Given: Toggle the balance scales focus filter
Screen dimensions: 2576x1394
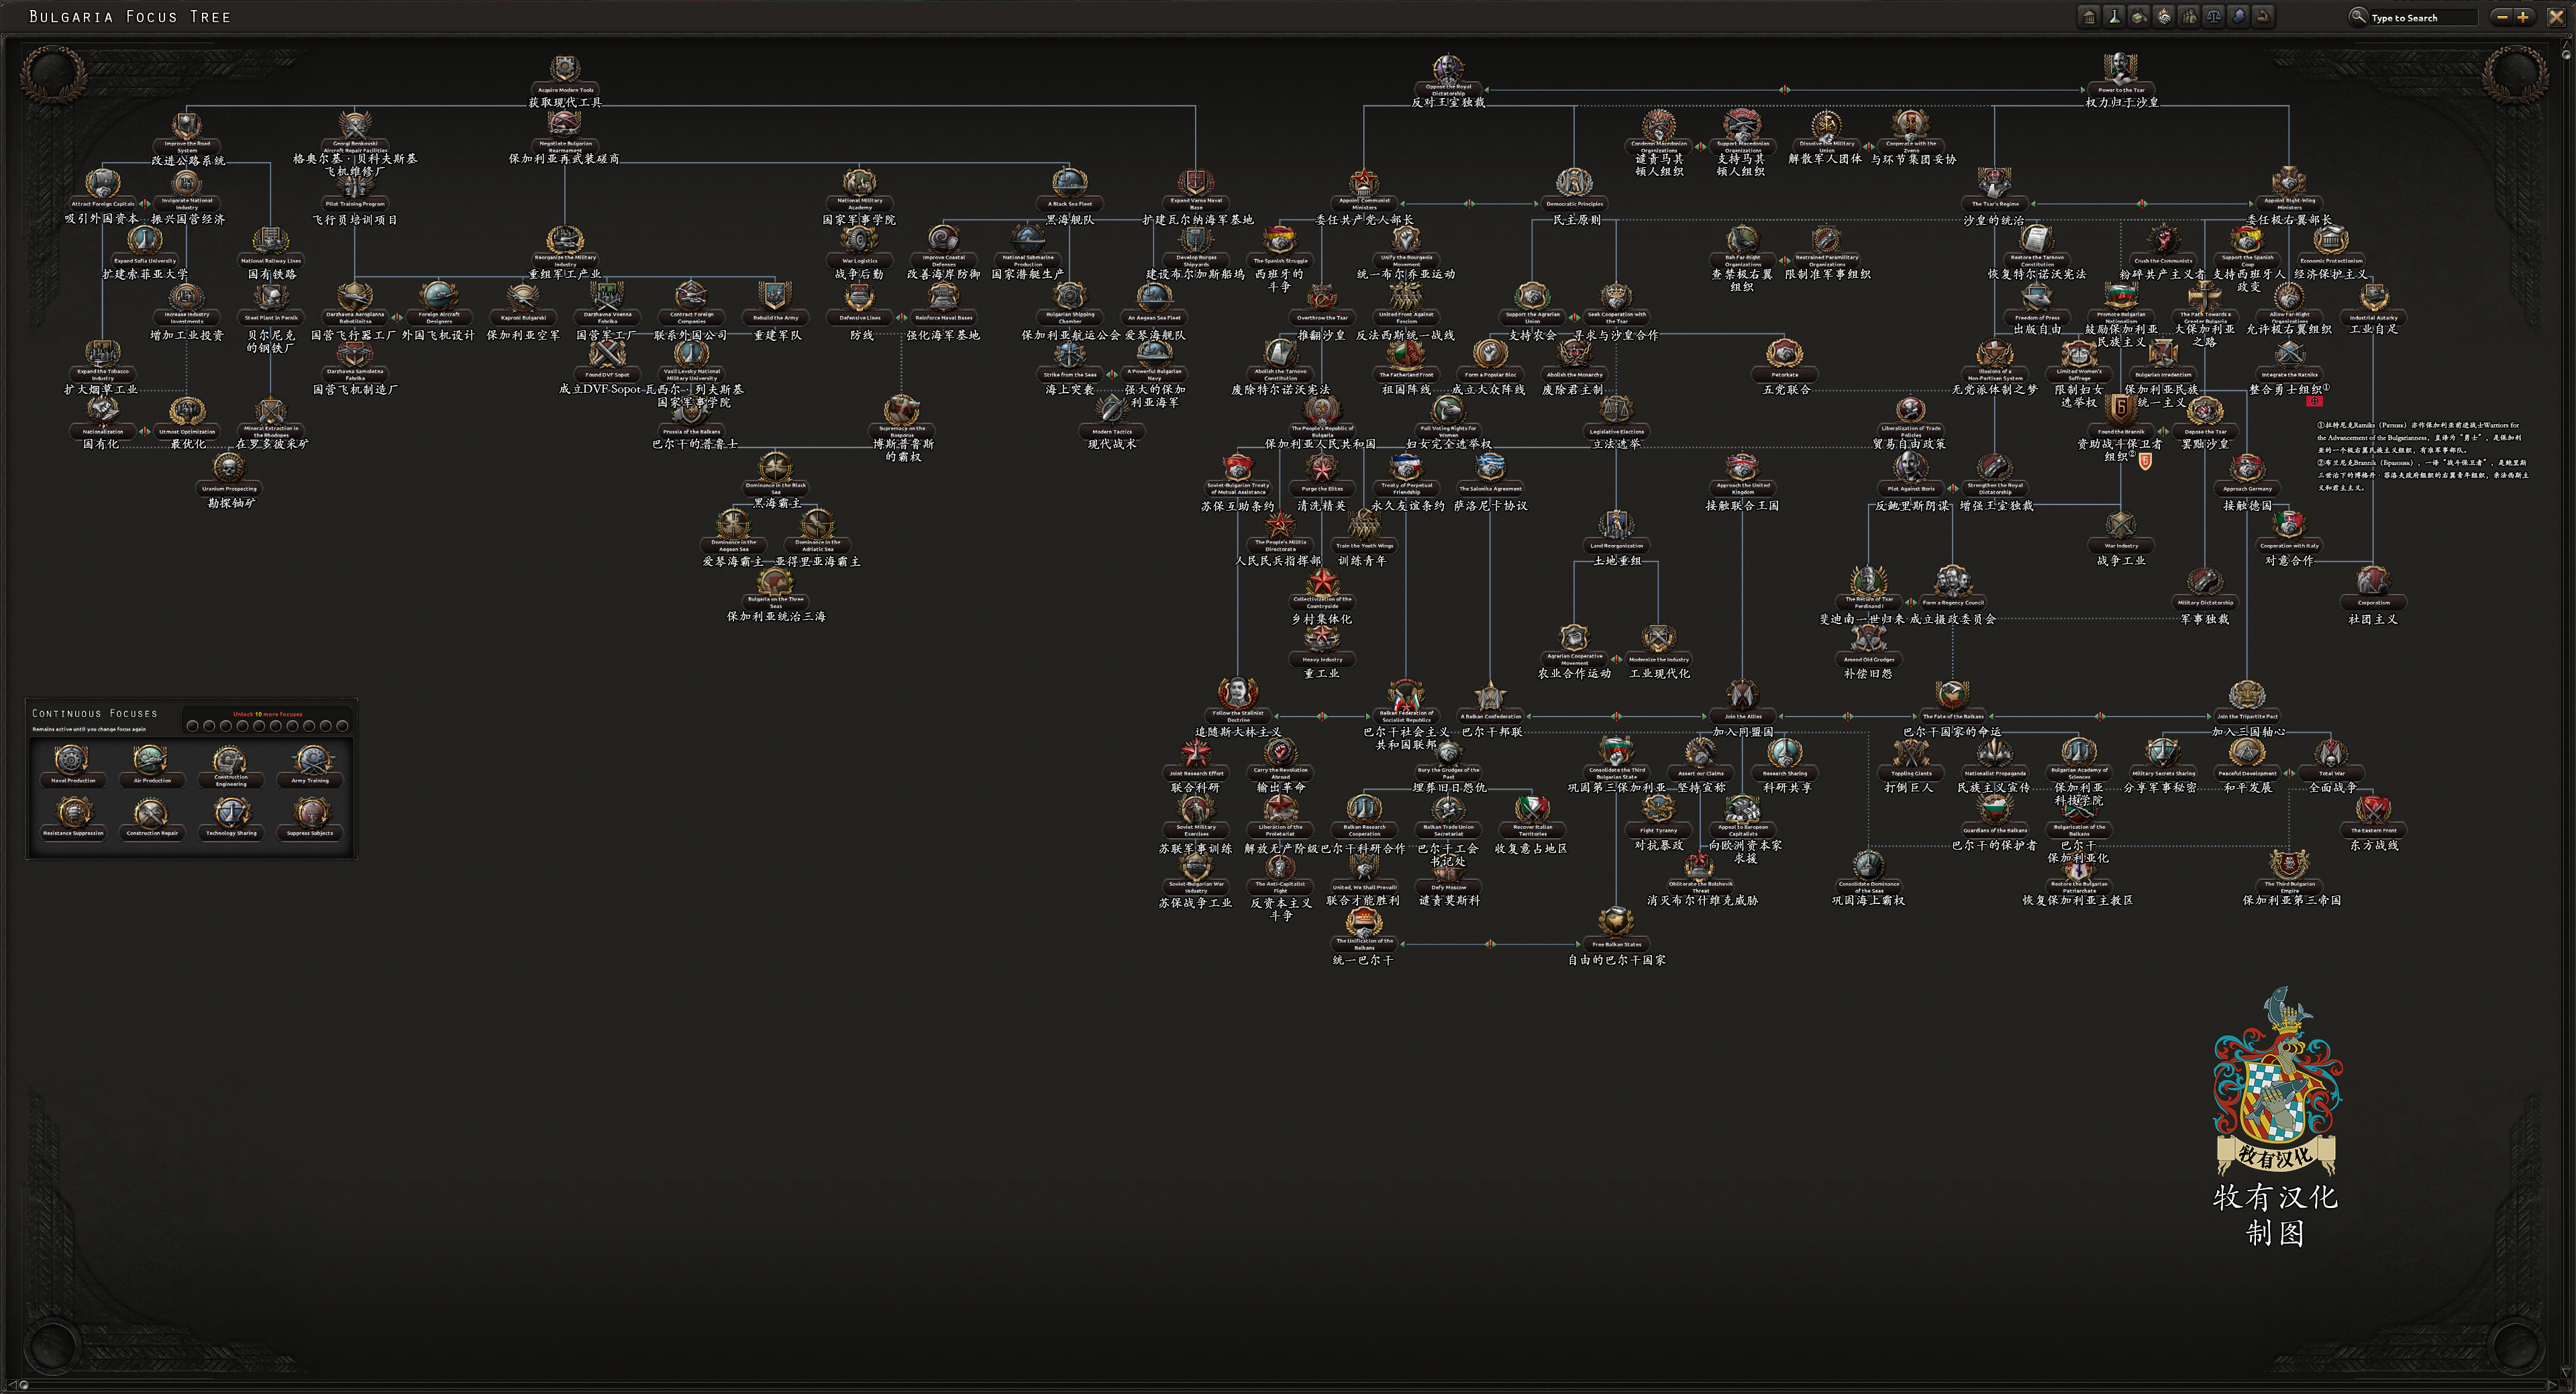Looking at the screenshot, I should coord(2214,16).
